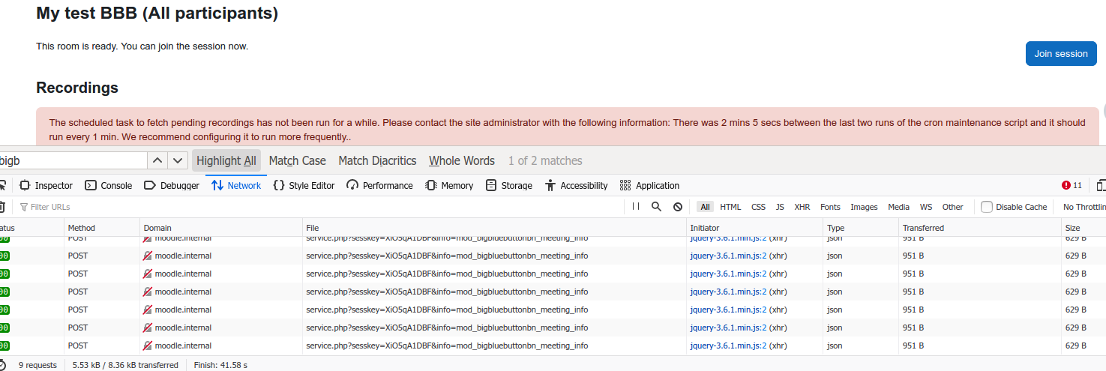Viewport: 1106px width, 371px height.
Task: Click the "9 requests" status text
Action: point(37,365)
